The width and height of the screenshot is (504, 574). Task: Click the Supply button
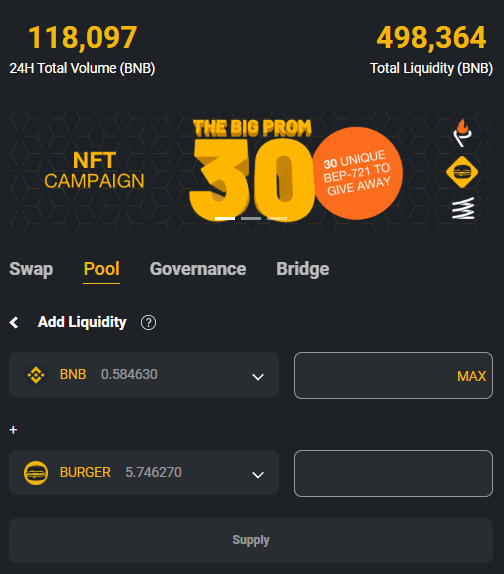click(x=251, y=540)
